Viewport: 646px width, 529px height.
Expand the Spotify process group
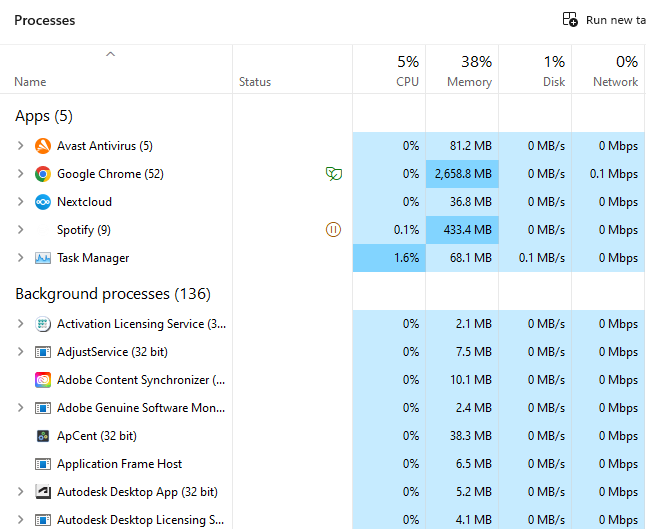point(20,229)
